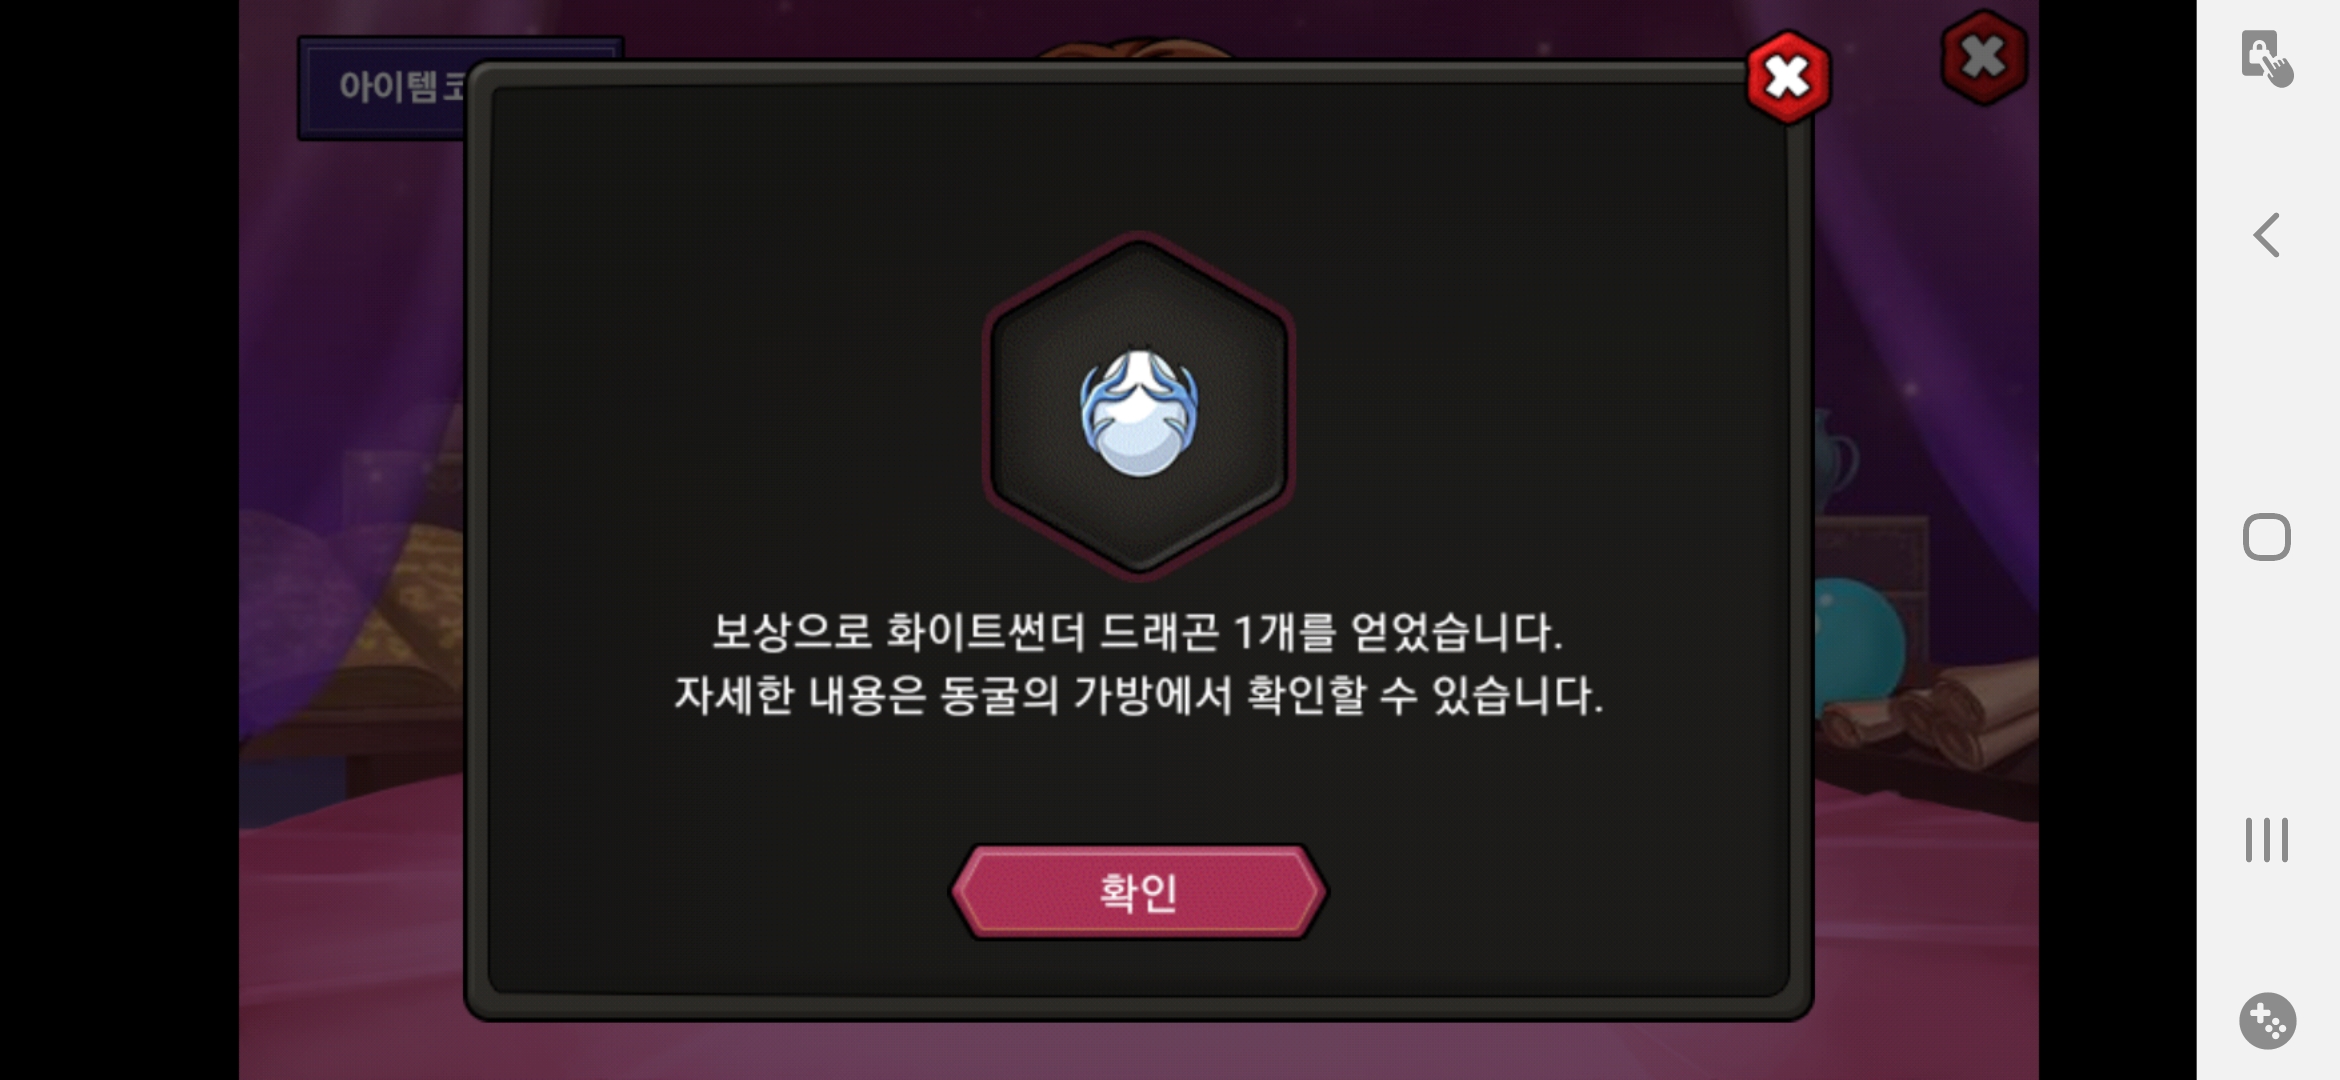The height and width of the screenshot is (1080, 2340).
Task: Confirm the reward with the 확인 button
Action: [1138, 891]
